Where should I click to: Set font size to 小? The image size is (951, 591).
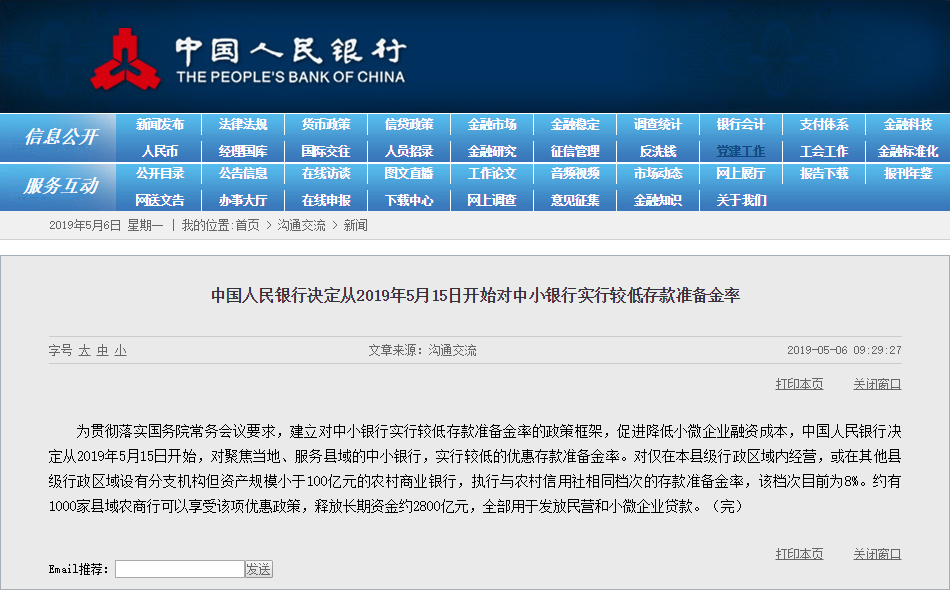click(121, 351)
